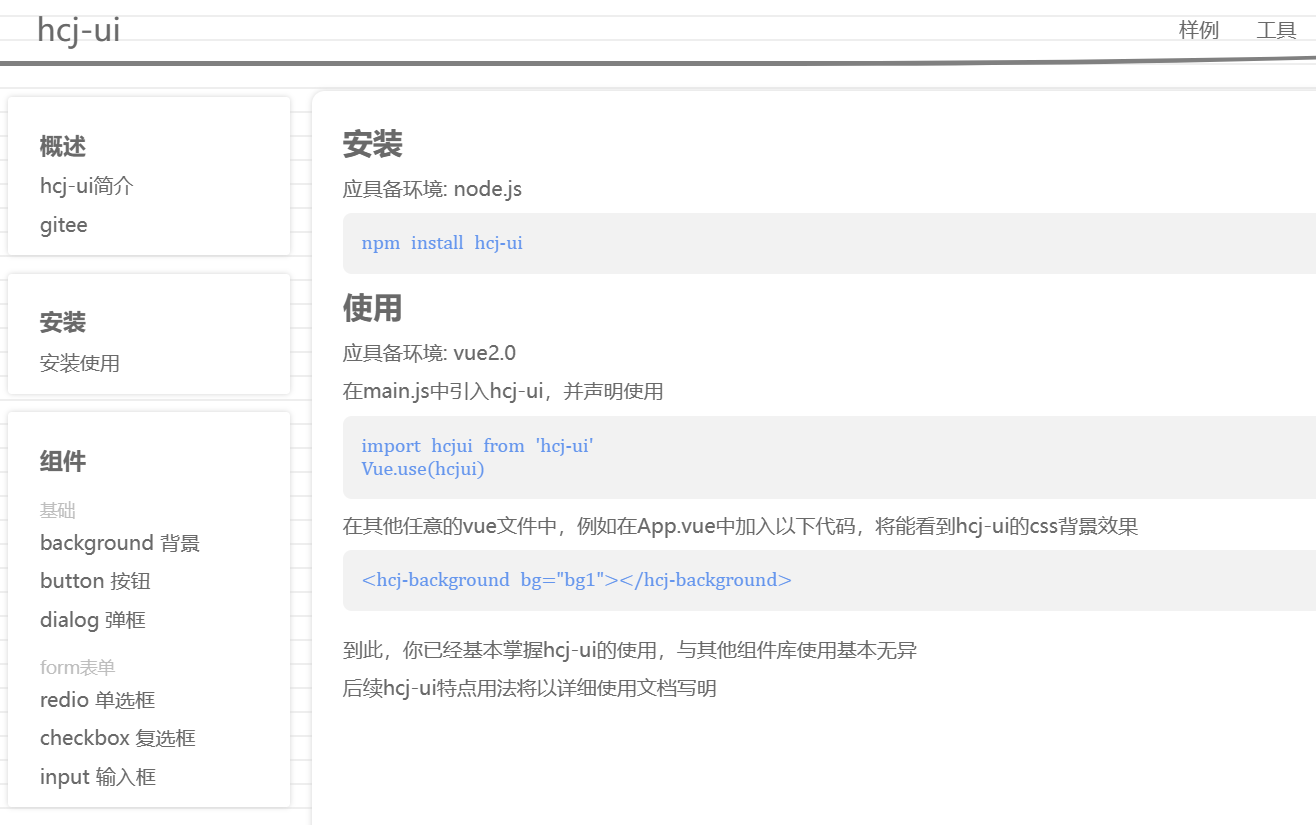Viewport: 1316px width, 825px height.
Task: Open the redio 单选框 component page
Action: coord(98,700)
